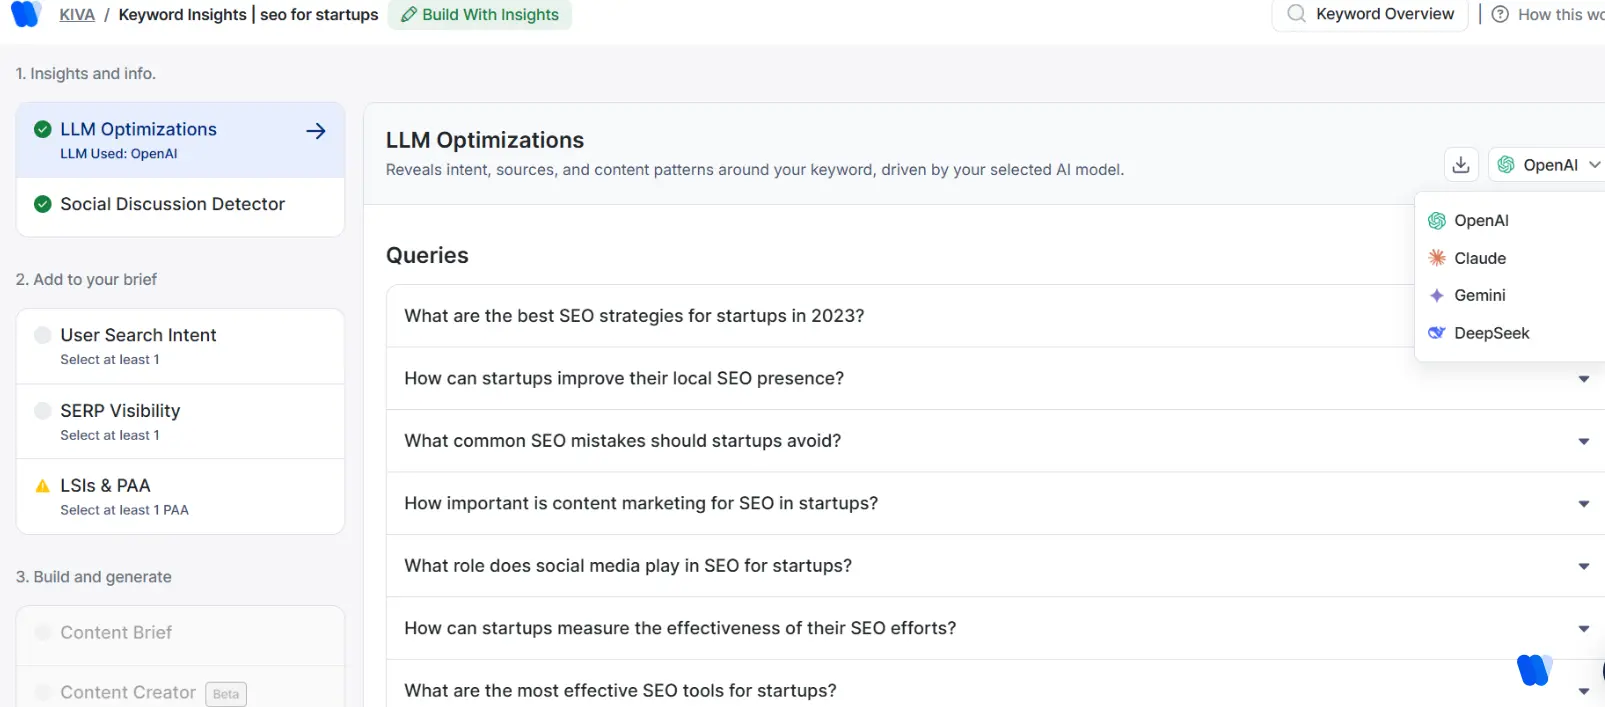Click the green check beside LLM Optimizations
The width and height of the screenshot is (1605, 707).
(x=43, y=129)
